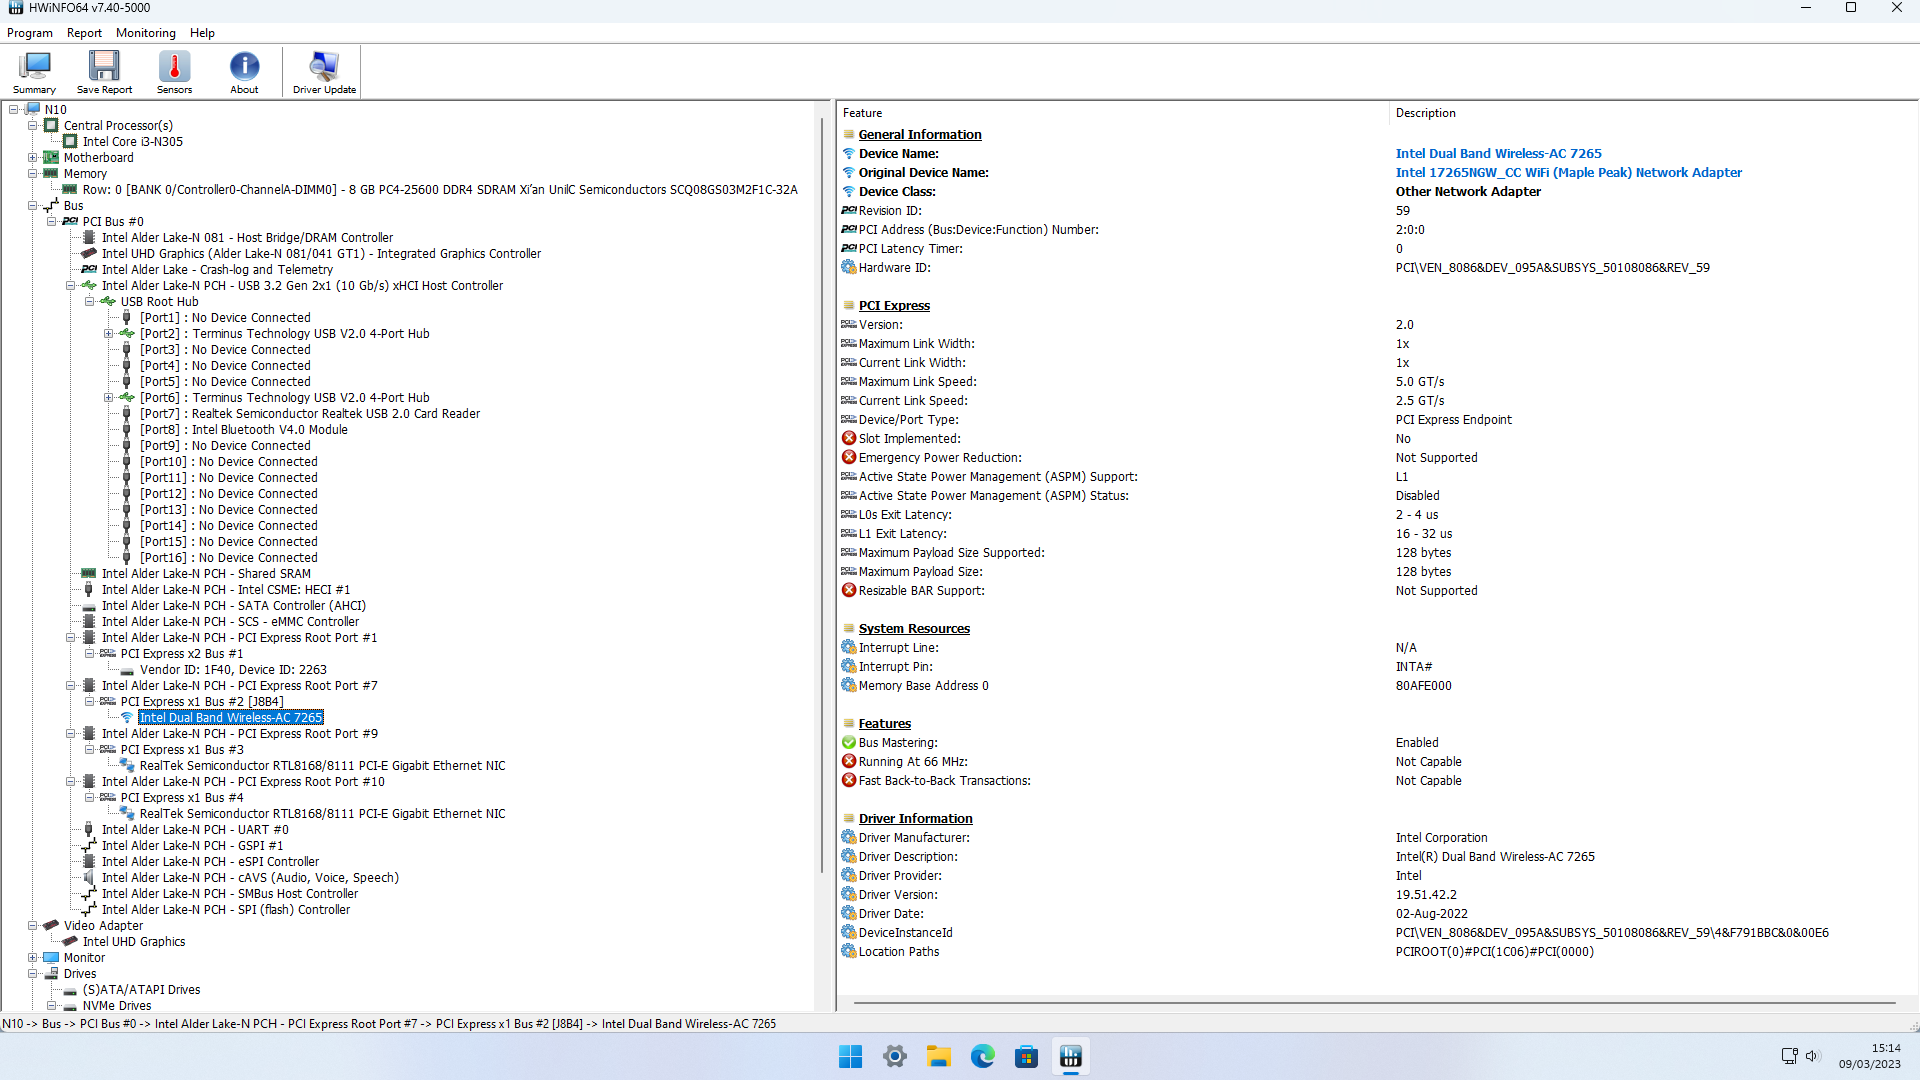The height and width of the screenshot is (1080, 1920).
Task: Select Intel Bluetooth V4.0 Module on Port8
Action: coord(244,430)
